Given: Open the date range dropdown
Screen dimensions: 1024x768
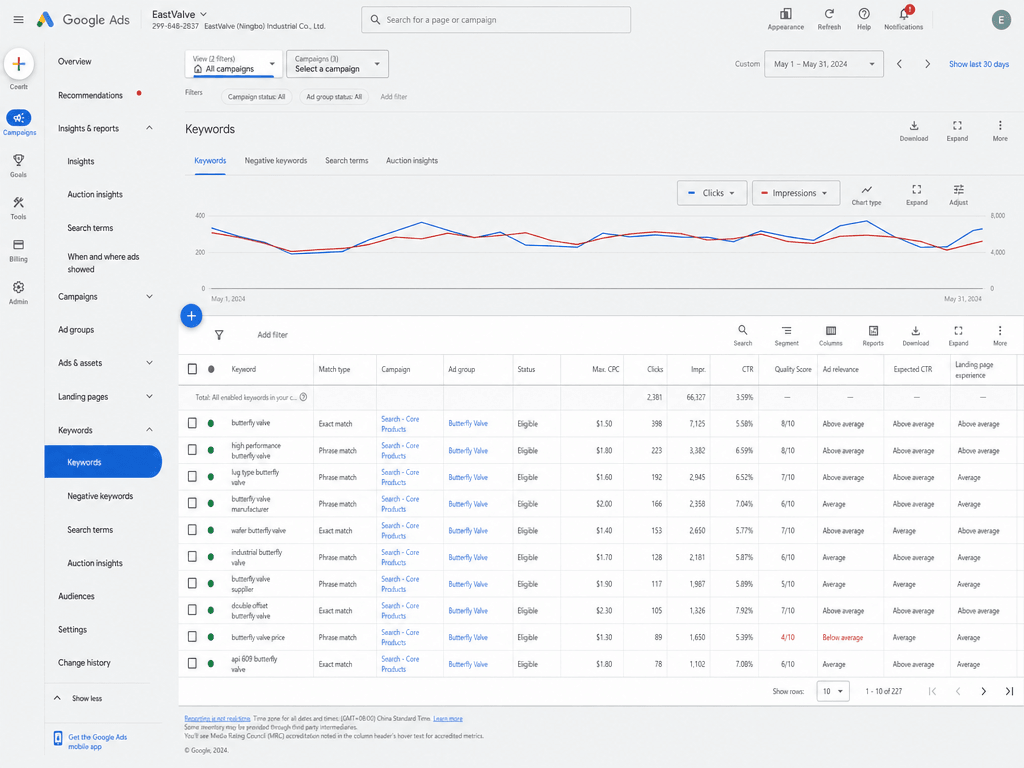Looking at the screenshot, I should [824, 64].
